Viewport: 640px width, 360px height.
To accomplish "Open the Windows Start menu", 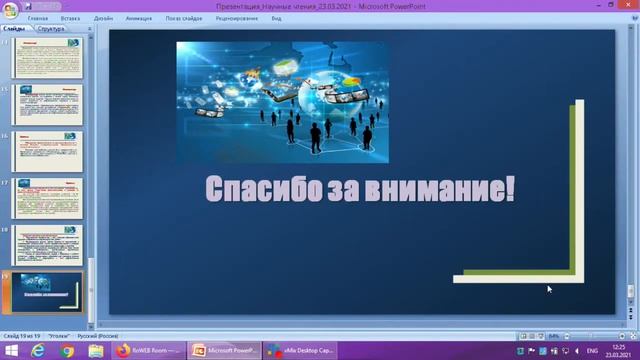I will (x=11, y=351).
